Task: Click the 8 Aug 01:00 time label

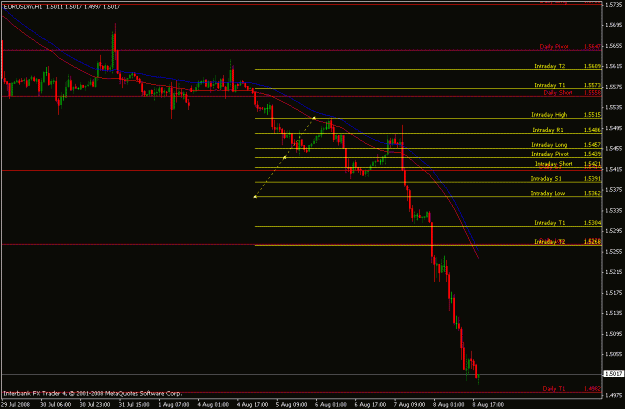Action: [x=449, y=405]
